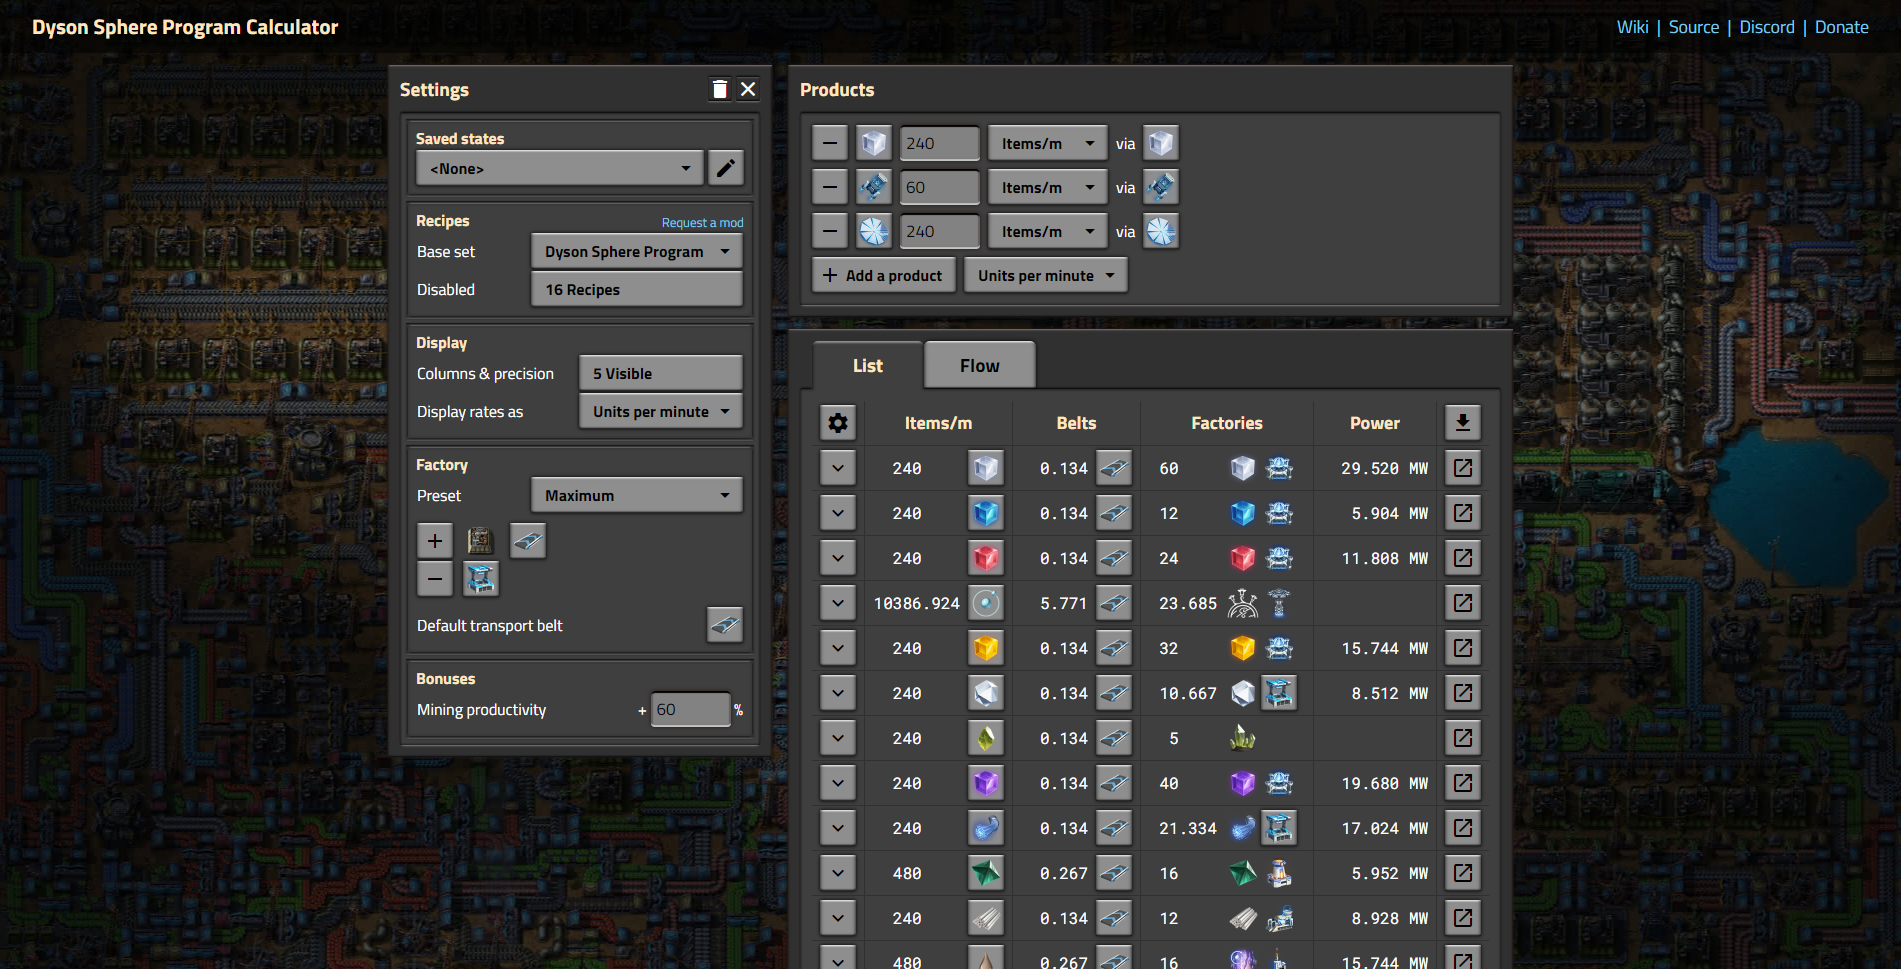Close the Settings panel
This screenshot has width=1901, height=969.
pyautogui.click(x=748, y=90)
